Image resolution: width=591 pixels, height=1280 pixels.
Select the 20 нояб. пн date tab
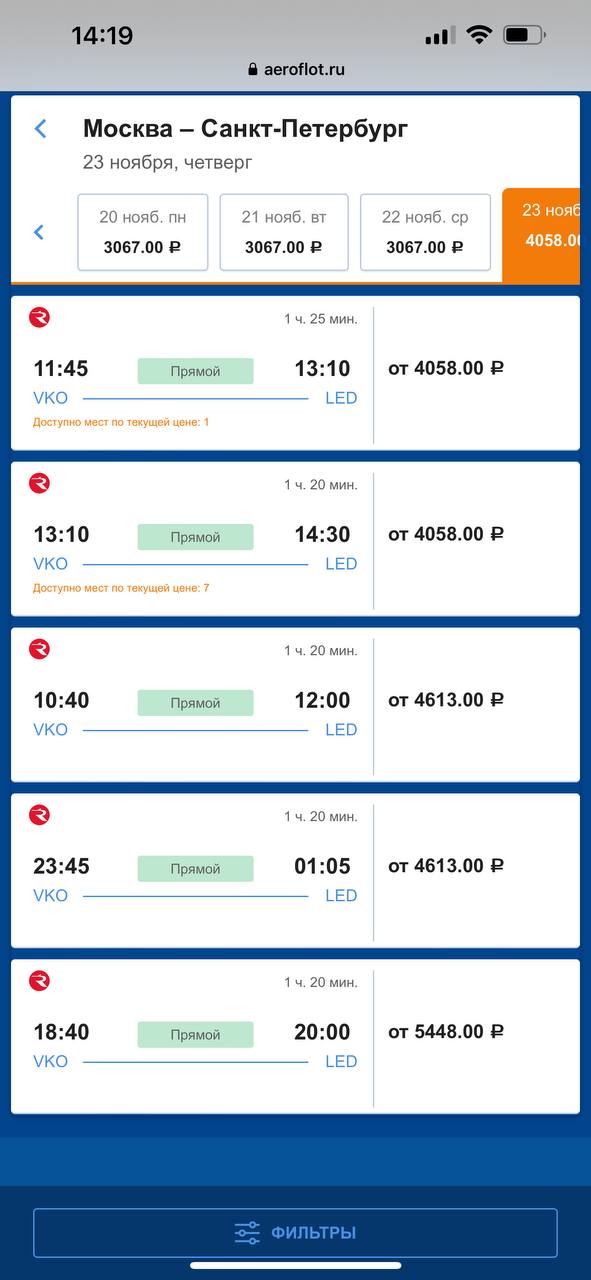click(143, 232)
